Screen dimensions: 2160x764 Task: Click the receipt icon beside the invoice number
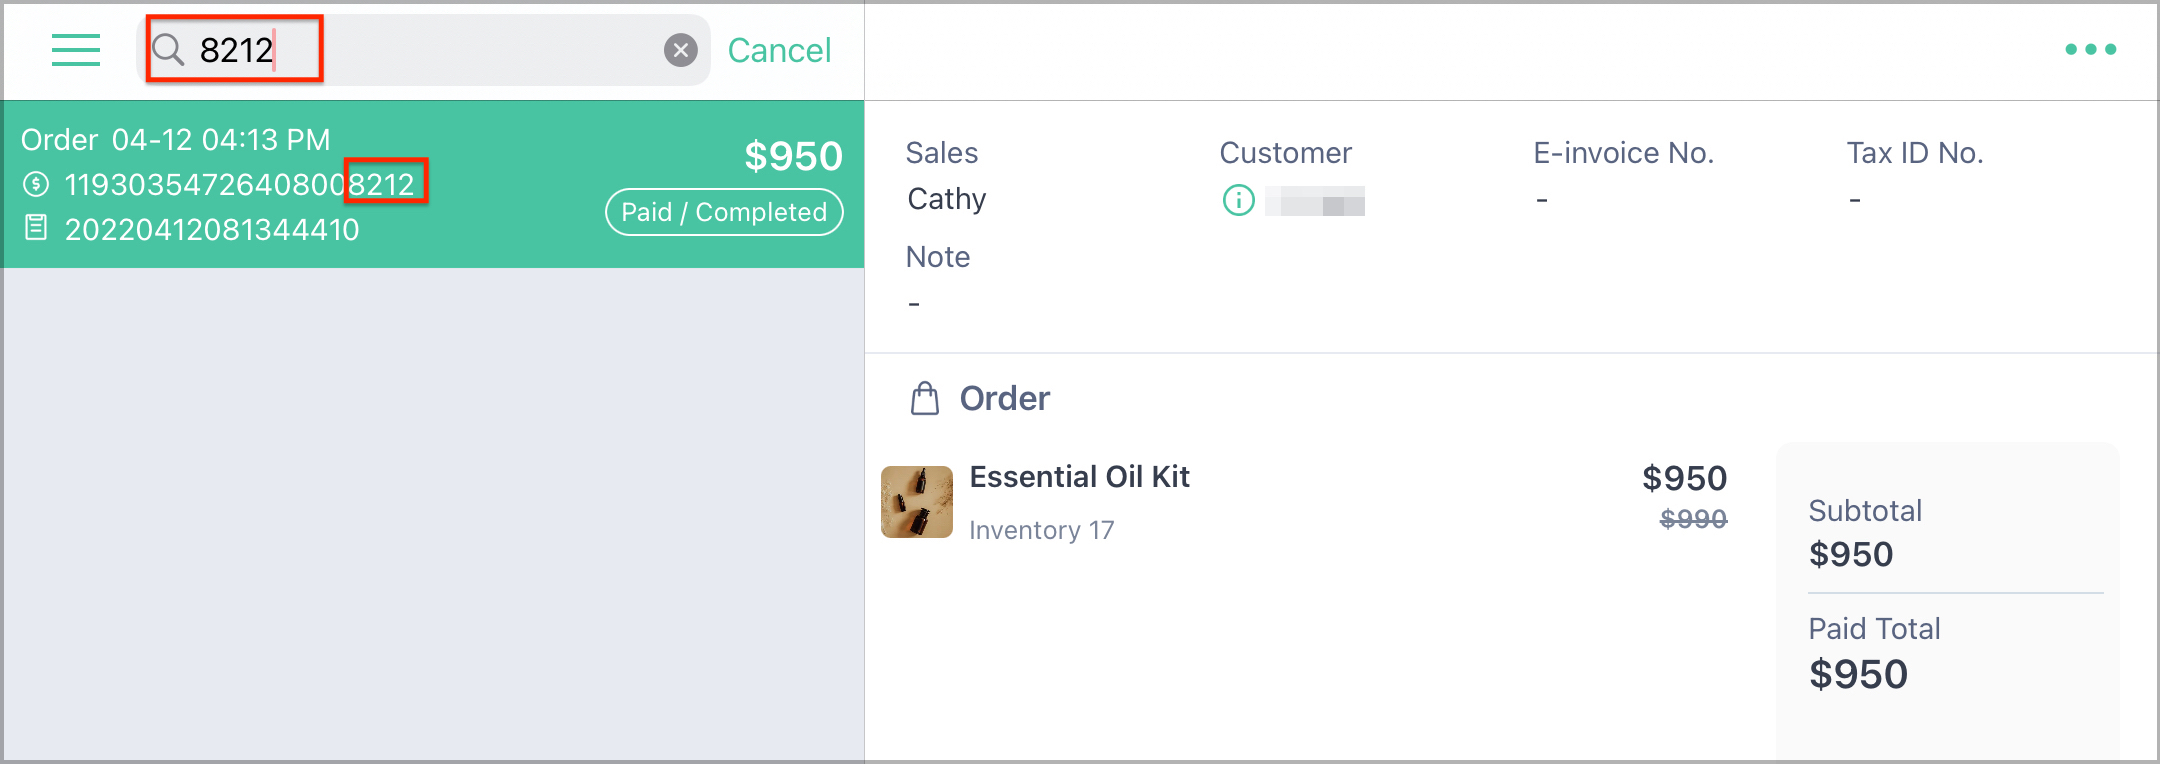pyautogui.click(x=37, y=228)
